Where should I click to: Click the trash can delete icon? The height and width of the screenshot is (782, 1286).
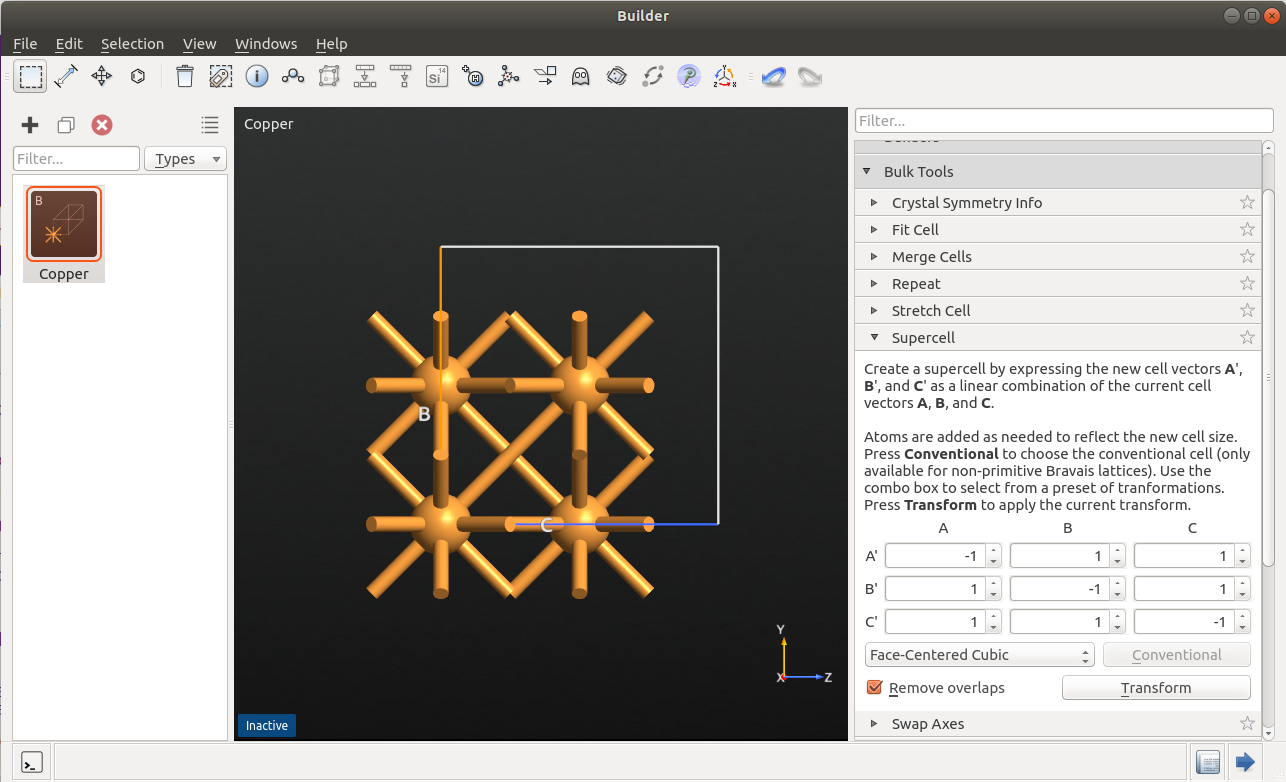(185, 76)
